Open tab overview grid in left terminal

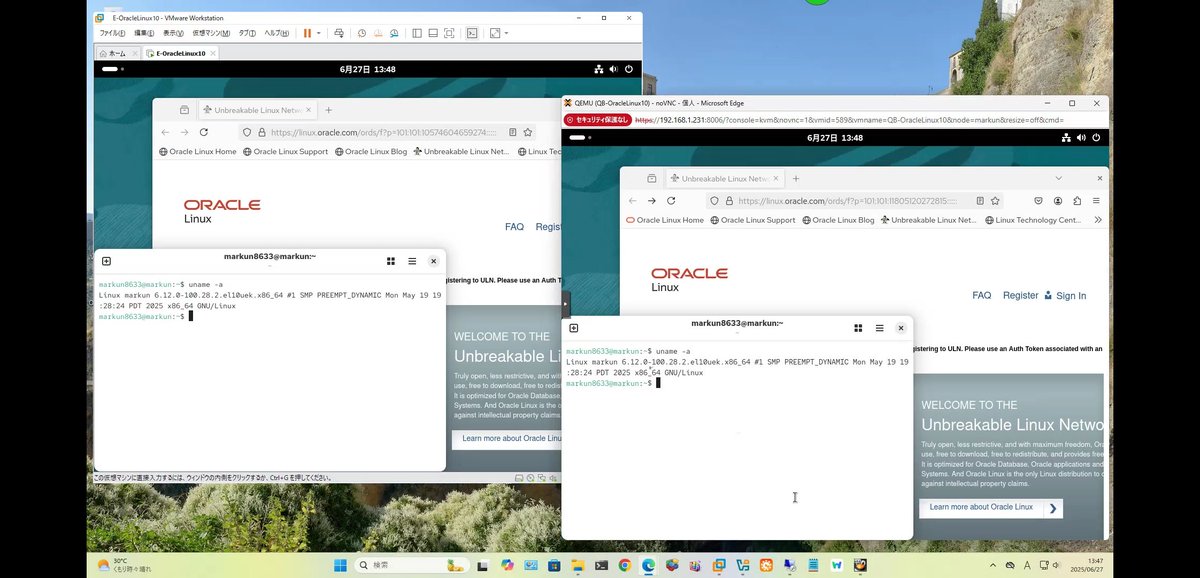[391, 261]
